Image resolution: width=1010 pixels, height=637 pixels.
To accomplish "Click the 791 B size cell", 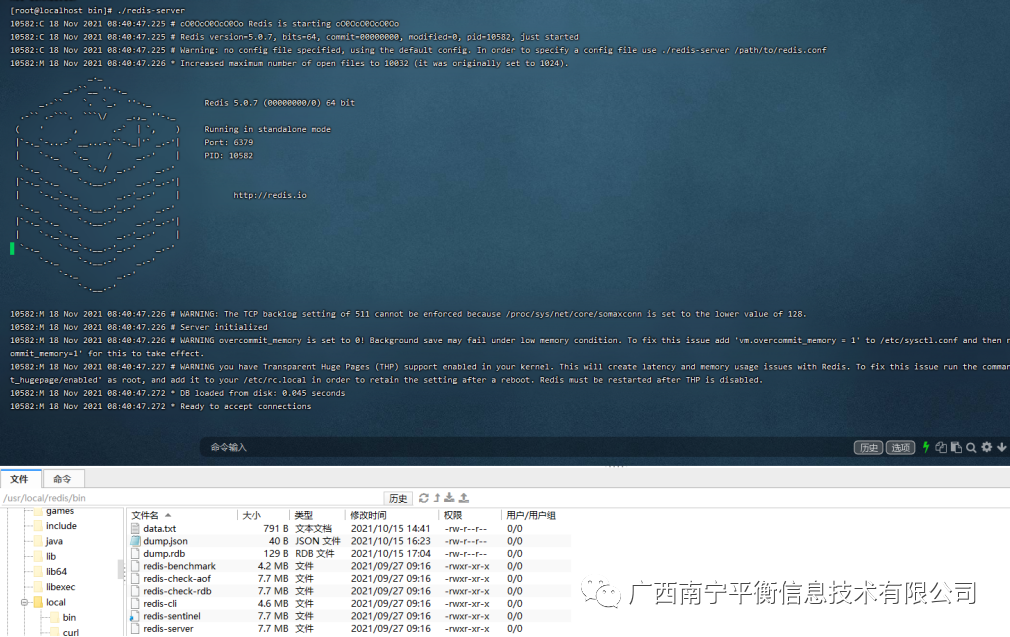I will [x=276, y=528].
